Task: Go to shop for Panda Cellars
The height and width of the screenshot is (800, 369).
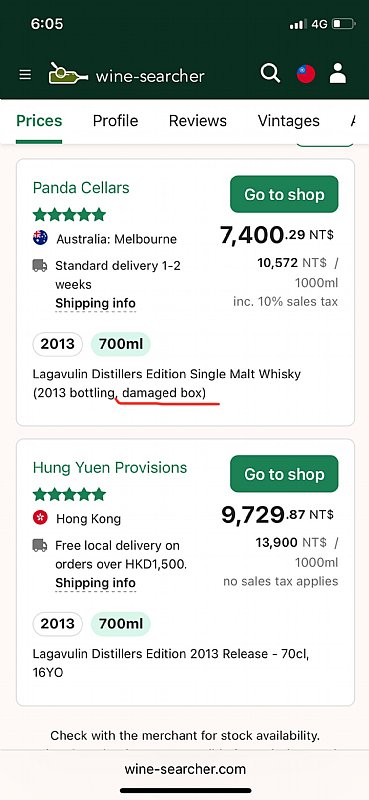Action: tap(284, 194)
